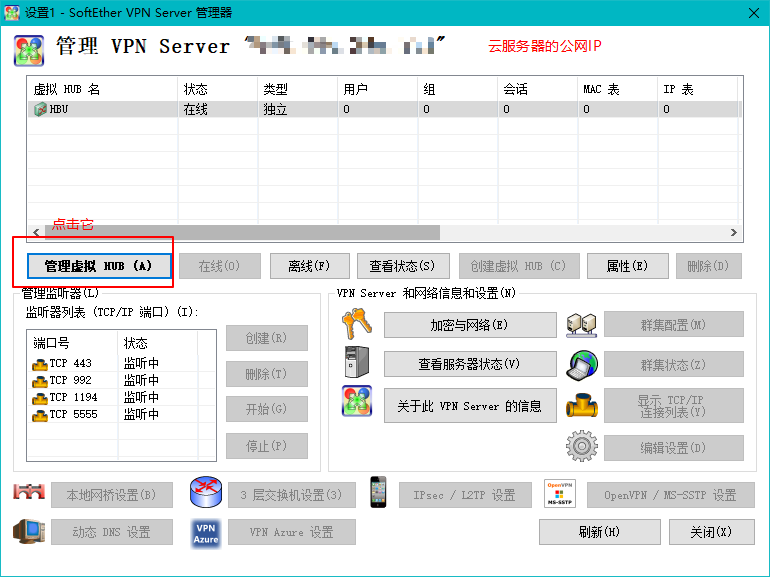This screenshot has width=770, height=577.
Task: Click the 在线(O) button
Action: 220,266
